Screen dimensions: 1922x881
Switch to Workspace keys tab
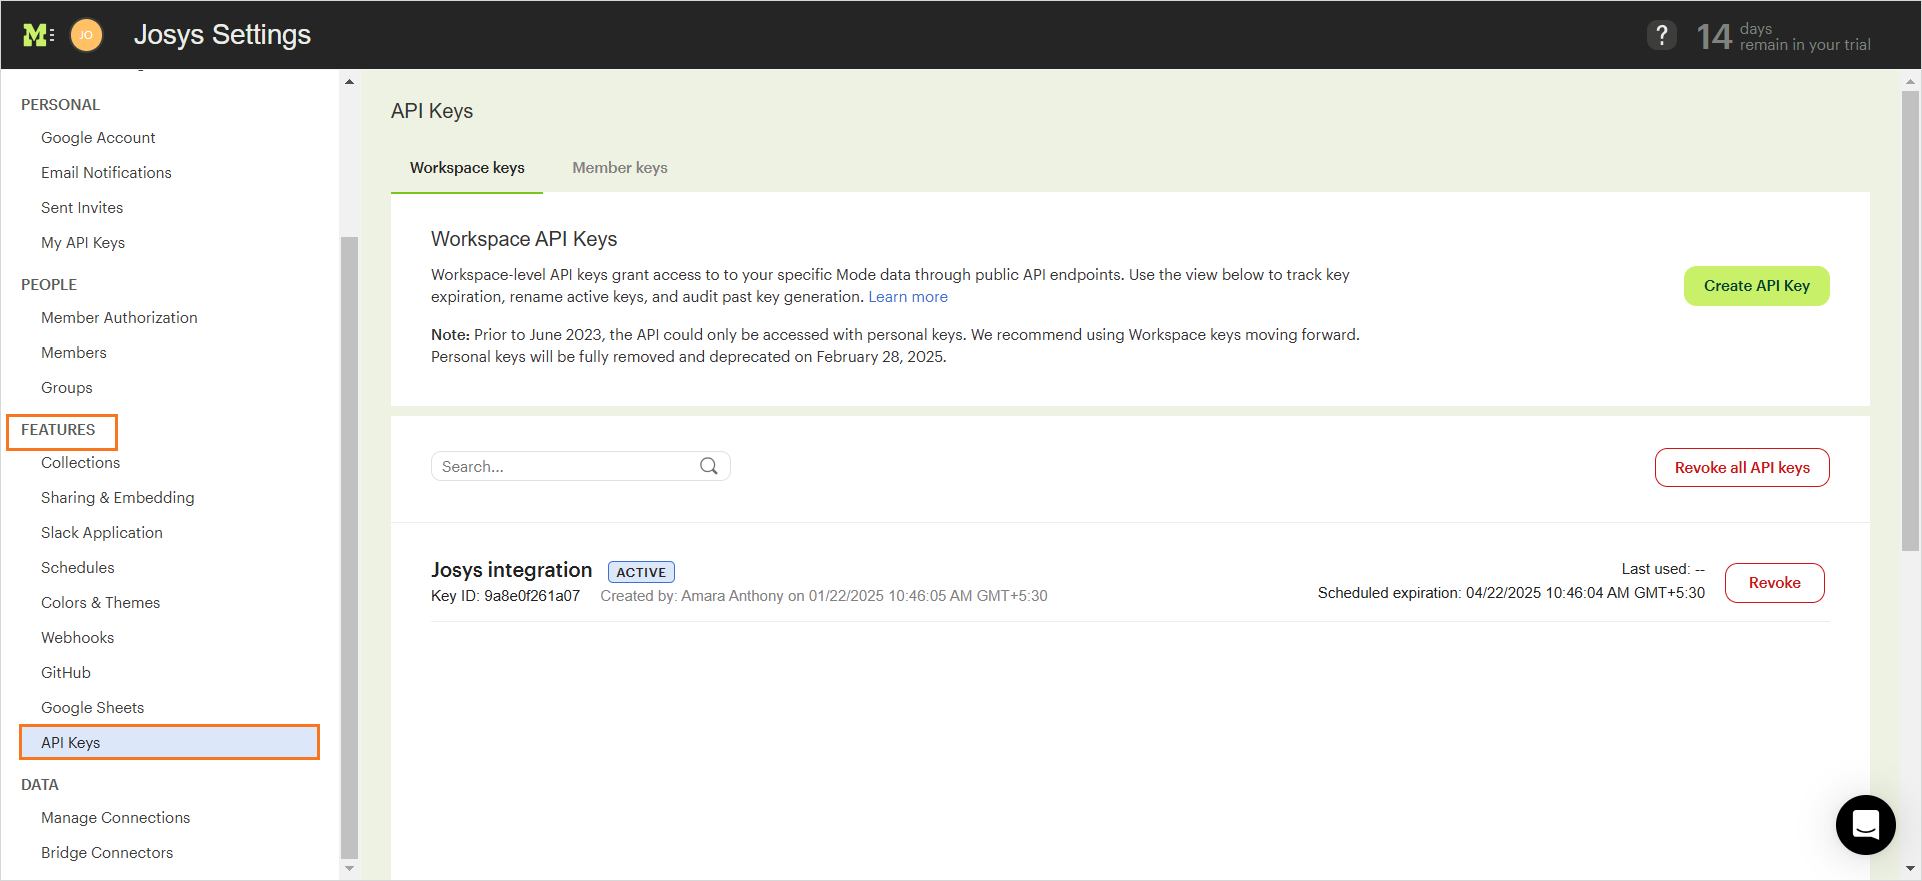(467, 168)
